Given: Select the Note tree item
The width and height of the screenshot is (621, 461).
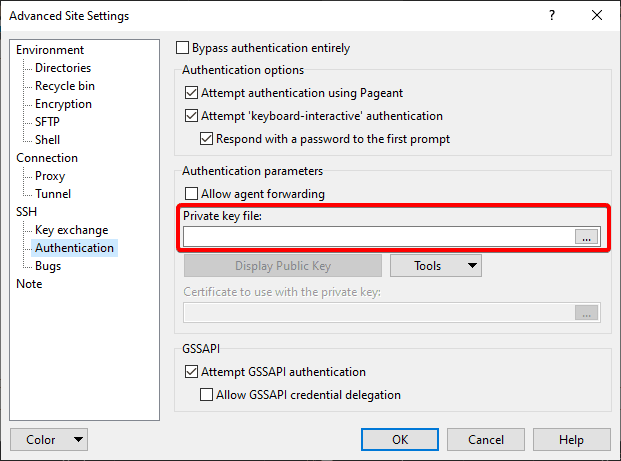Looking at the screenshot, I should tap(29, 284).
